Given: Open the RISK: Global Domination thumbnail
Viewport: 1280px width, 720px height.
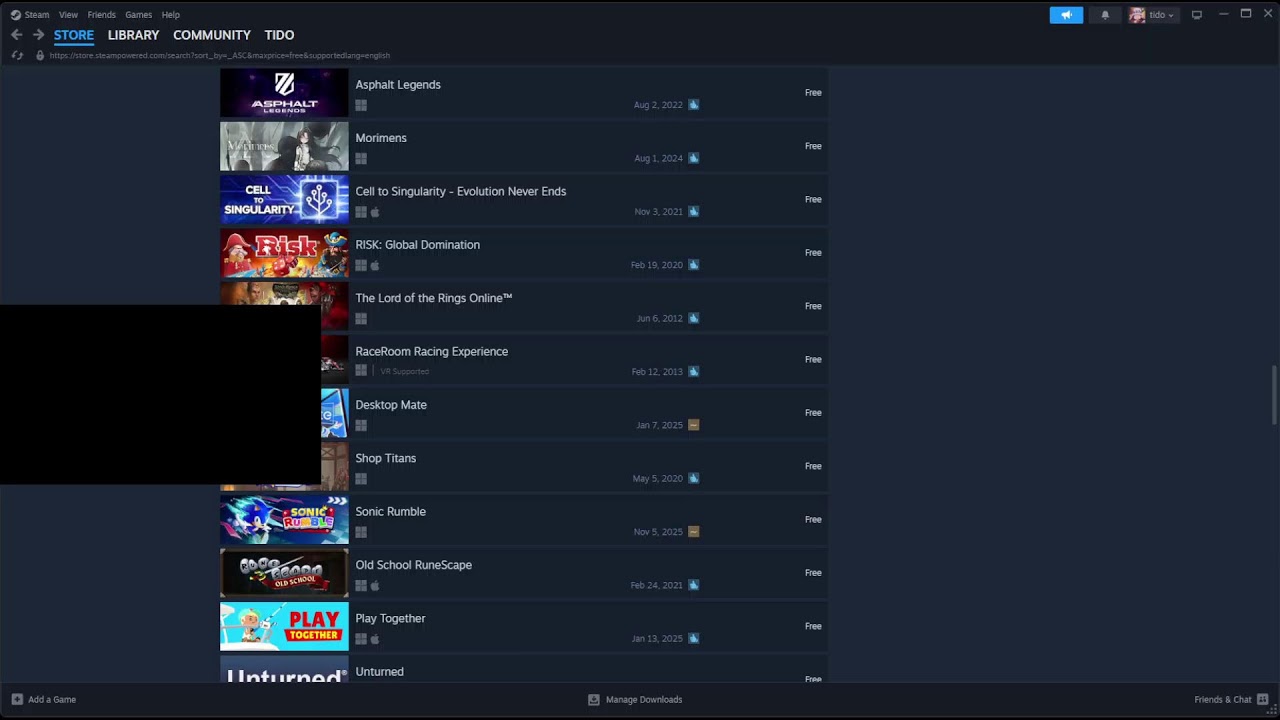Looking at the screenshot, I should pos(284,253).
